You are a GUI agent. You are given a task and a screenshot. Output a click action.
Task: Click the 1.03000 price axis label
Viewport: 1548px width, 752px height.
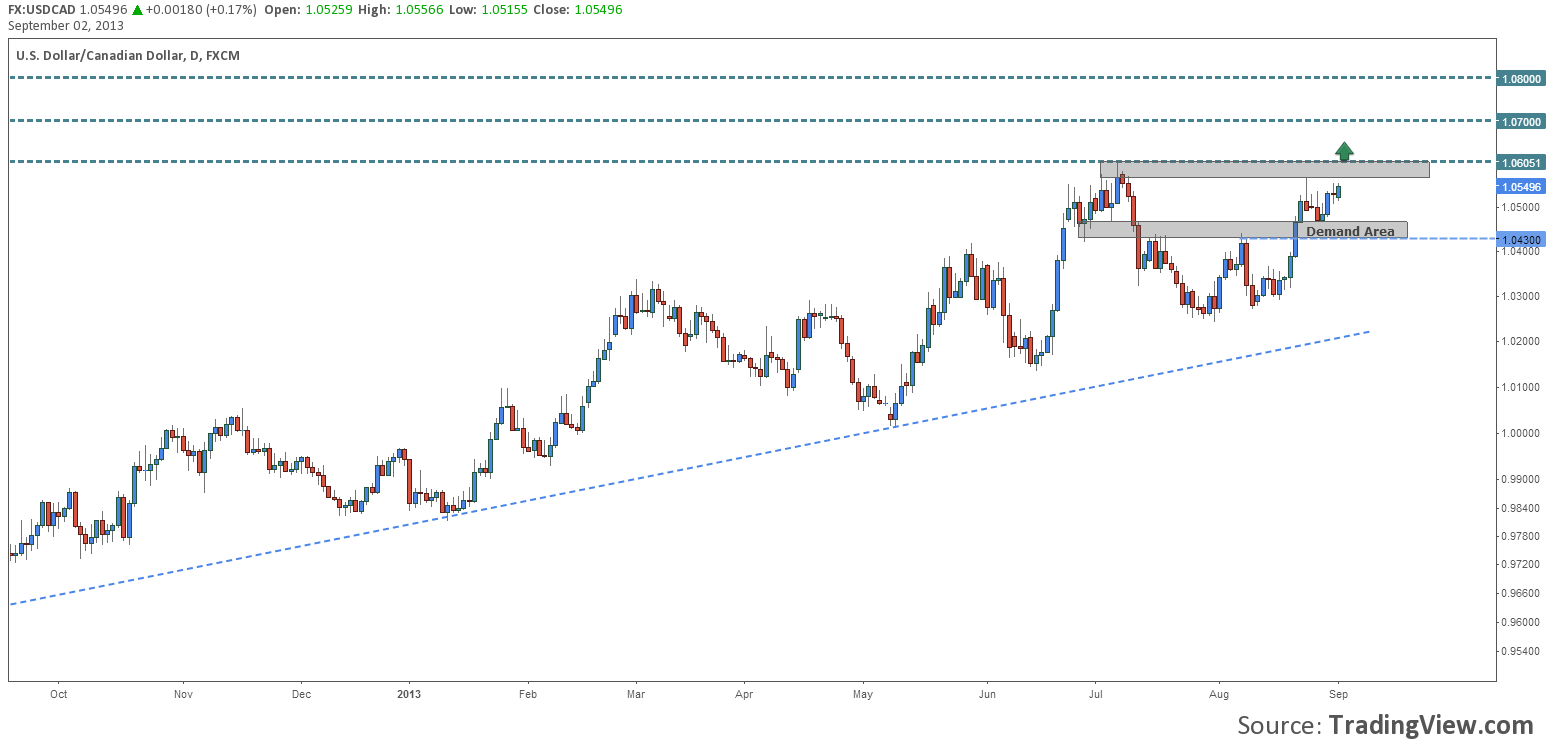[x=1519, y=297]
